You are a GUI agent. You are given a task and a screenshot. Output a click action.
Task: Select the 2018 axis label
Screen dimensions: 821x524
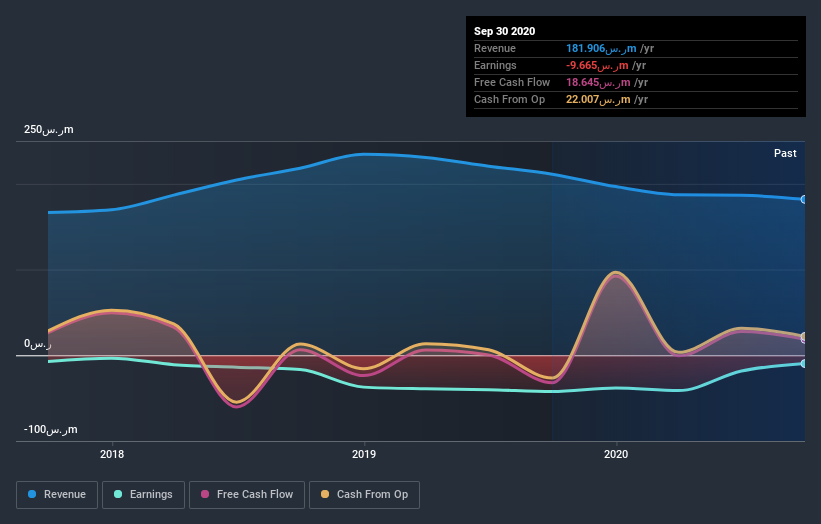coord(112,454)
